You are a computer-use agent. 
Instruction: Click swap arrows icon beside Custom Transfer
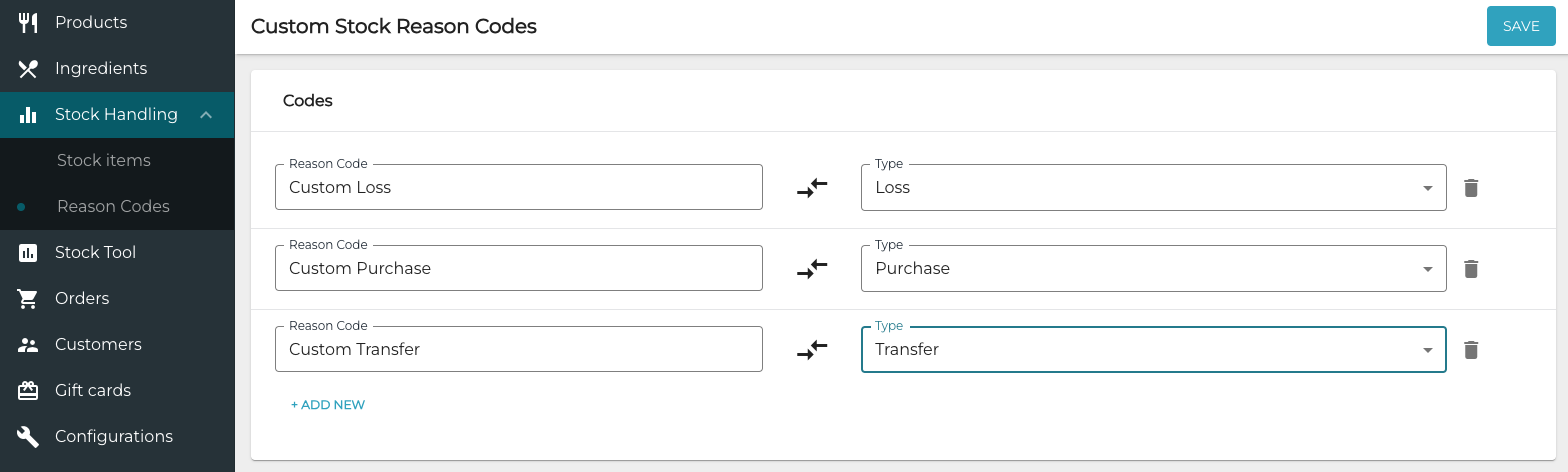click(812, 350)
